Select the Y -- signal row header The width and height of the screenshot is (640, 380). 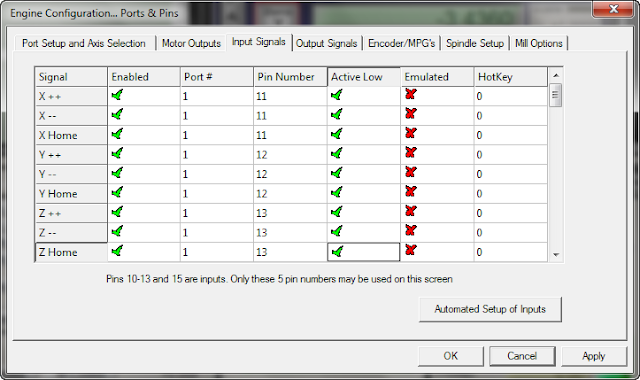click(71, 174)
